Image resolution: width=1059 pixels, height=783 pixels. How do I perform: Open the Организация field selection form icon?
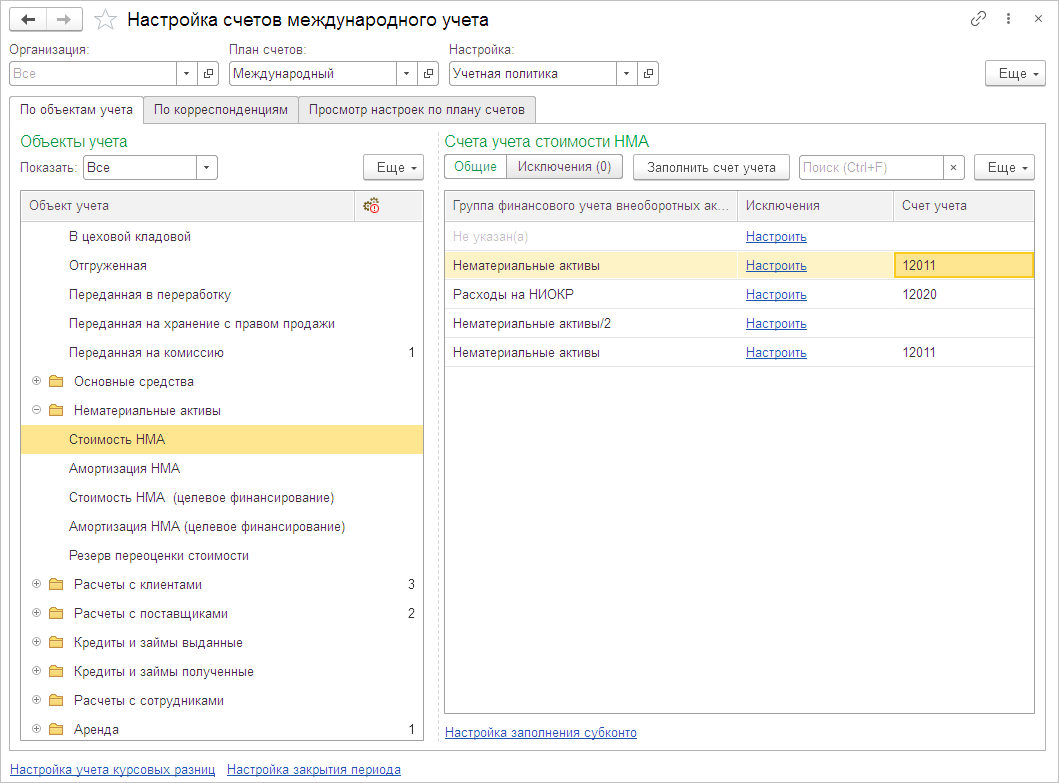[209, 73]
